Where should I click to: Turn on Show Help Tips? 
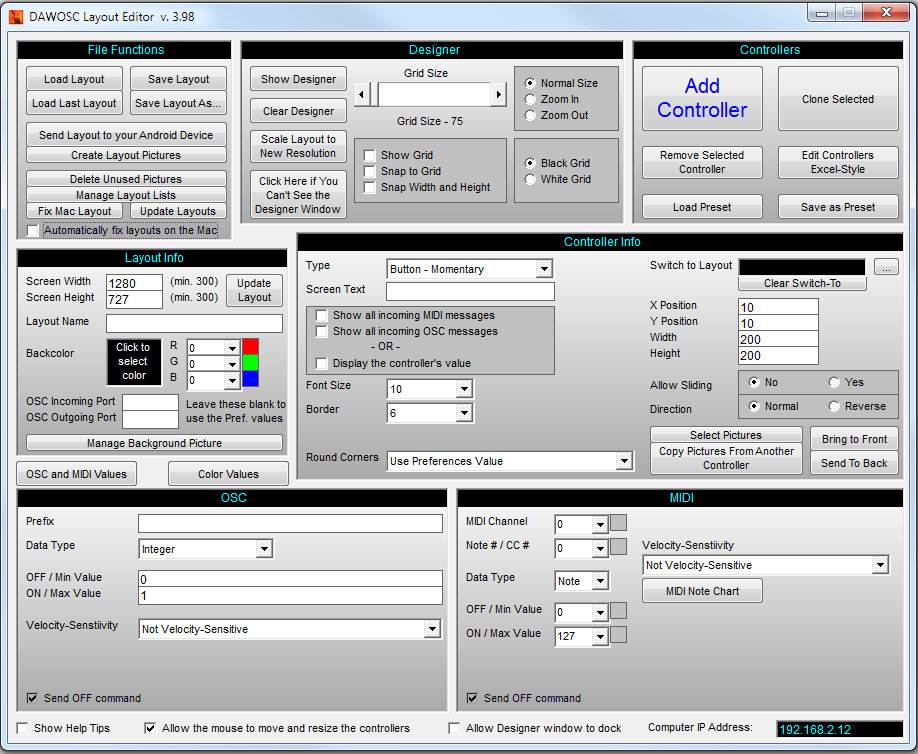(23, 728)
